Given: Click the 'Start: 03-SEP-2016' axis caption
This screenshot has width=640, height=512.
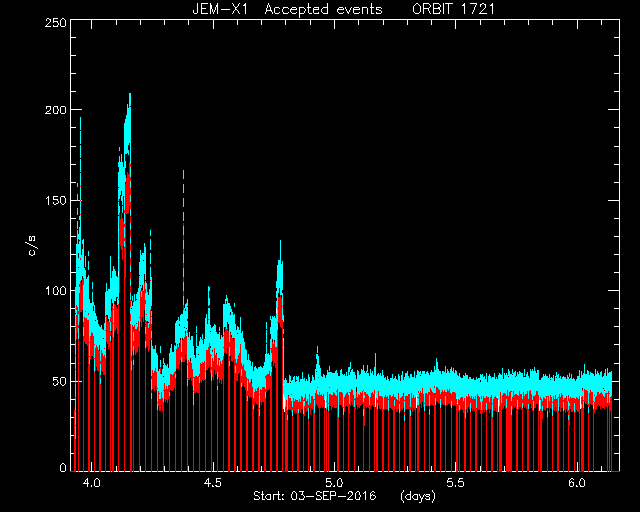Looking at the screenshot, I should tap(315, 496).
